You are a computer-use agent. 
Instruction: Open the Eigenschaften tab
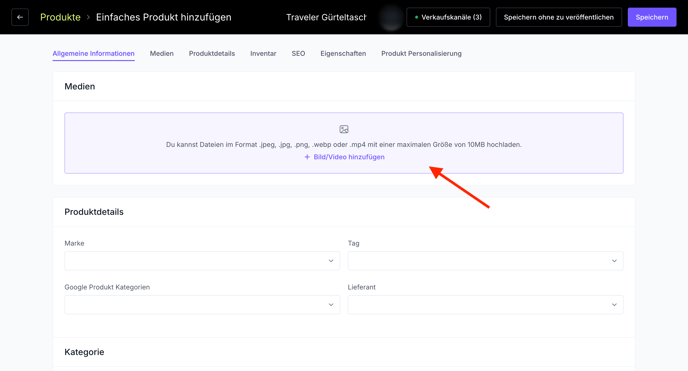pos(343,54)
